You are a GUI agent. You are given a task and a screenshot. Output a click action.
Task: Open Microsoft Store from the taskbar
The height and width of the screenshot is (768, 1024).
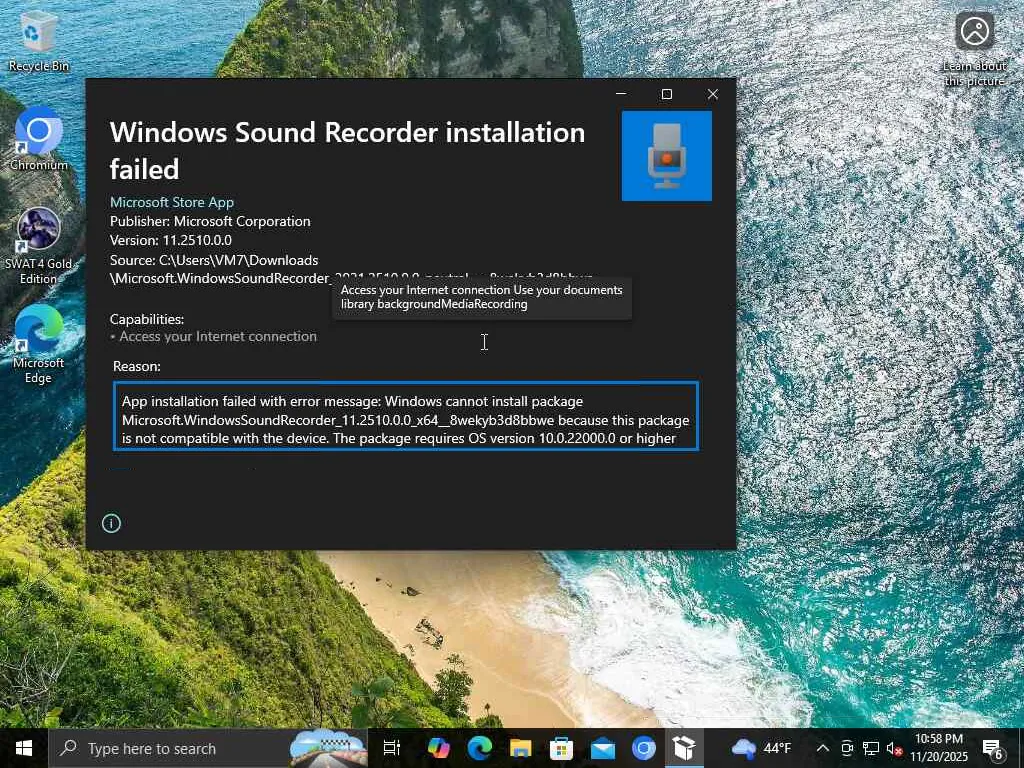coord(561,748)
